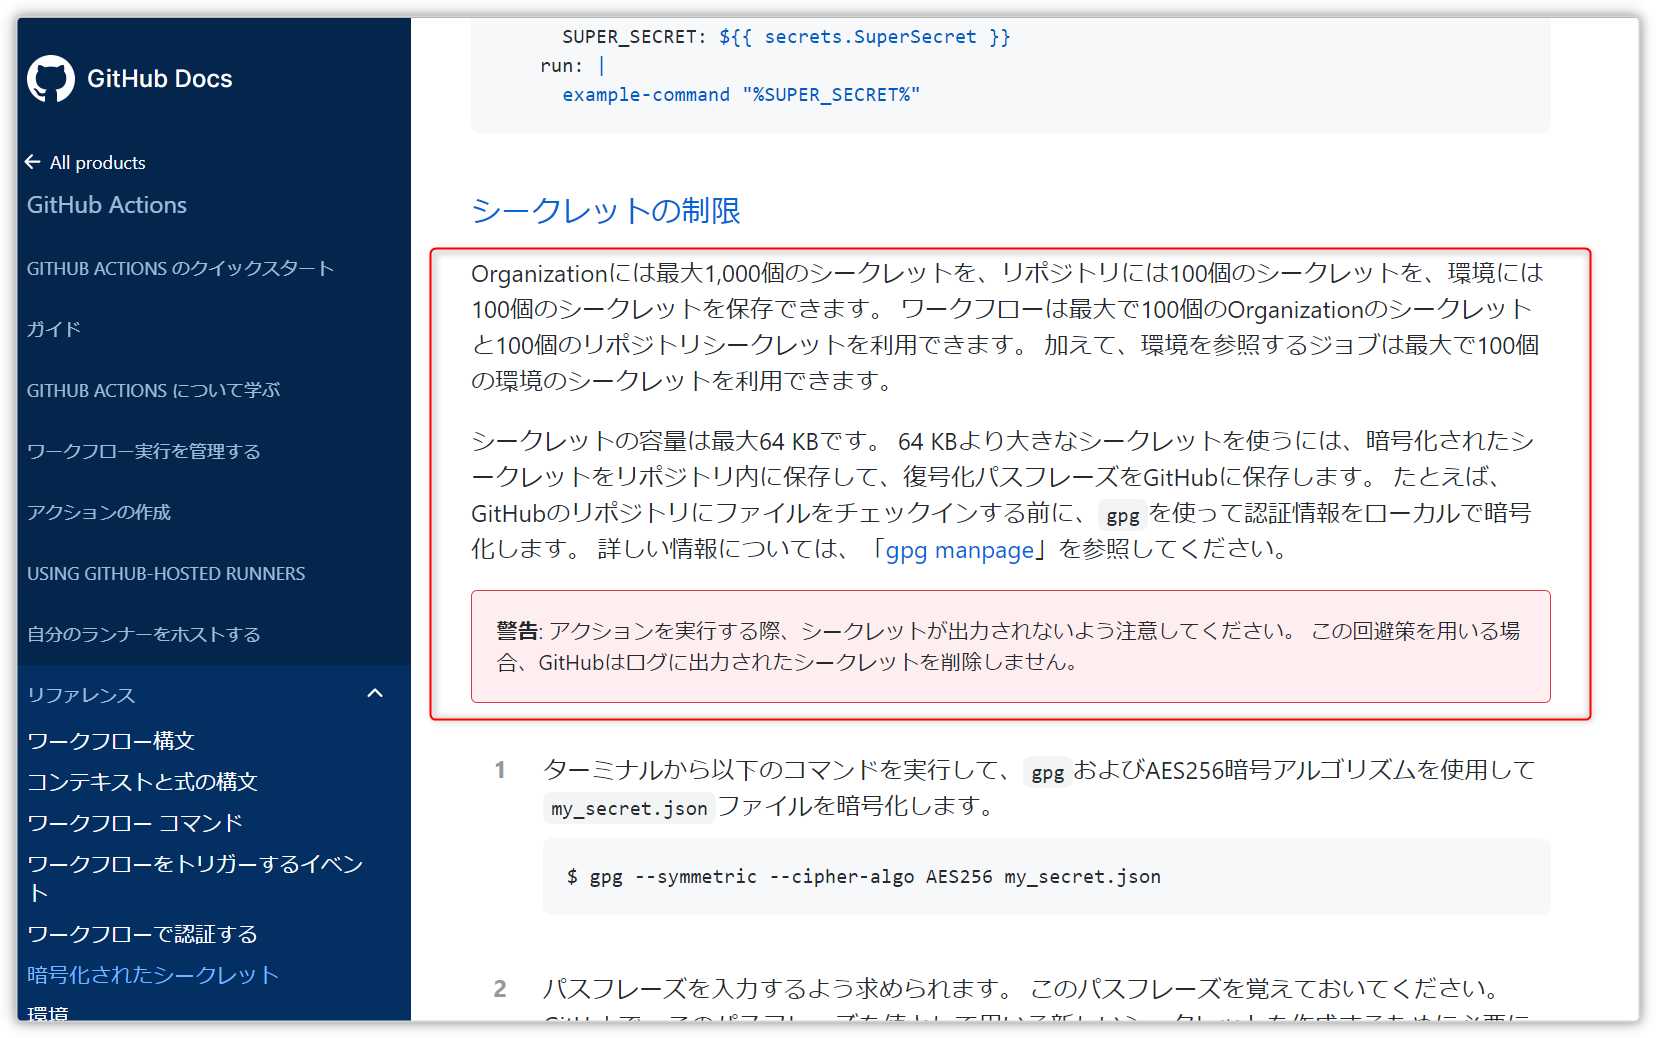Follow the gpg manpage link
Image resolution: width=1656 pixels, height=1038 pixels.
[960, 550]
